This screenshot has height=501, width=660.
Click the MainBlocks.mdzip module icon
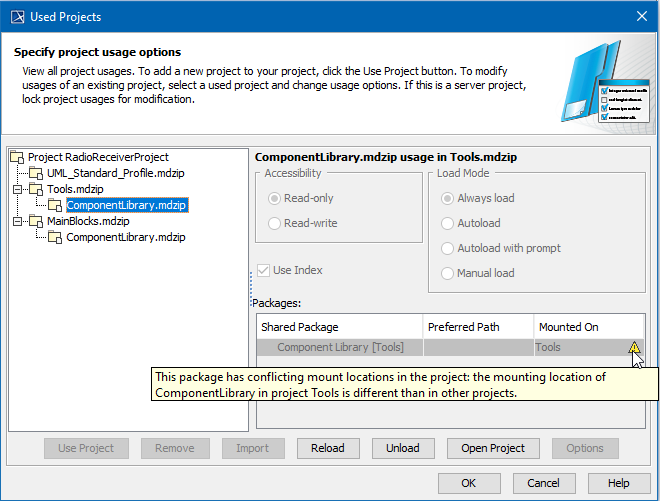click(37, 221)
